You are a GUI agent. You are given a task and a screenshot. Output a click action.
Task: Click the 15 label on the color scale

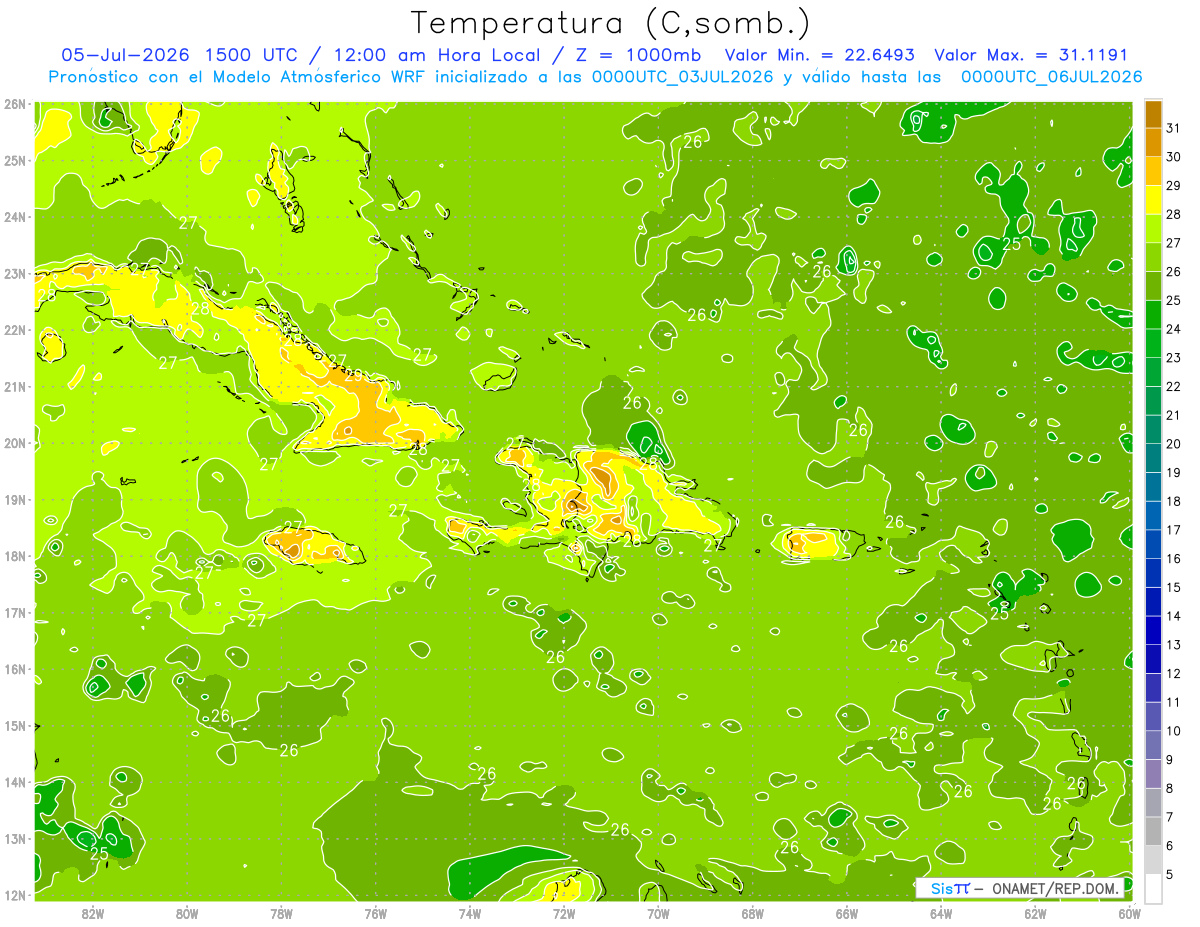point(1174,587)
